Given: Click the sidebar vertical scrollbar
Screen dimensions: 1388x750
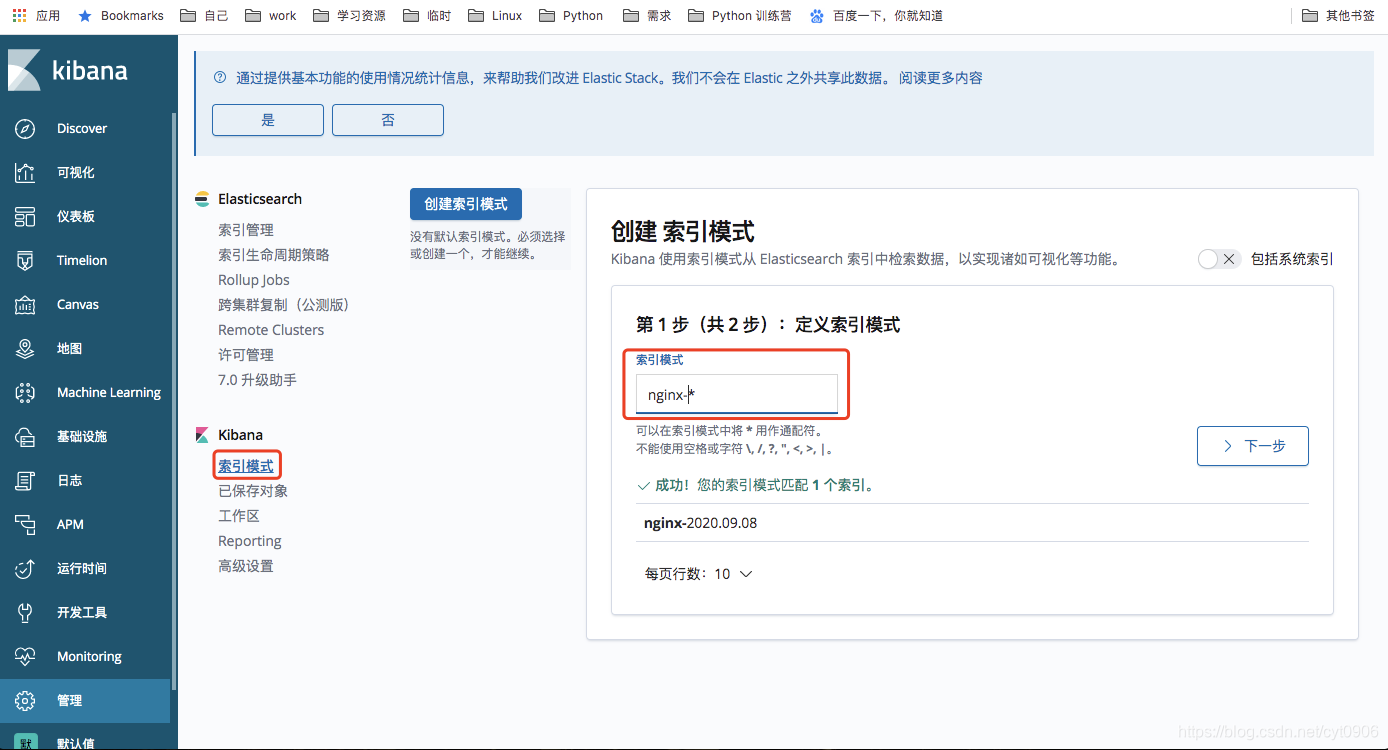Looking at the screenshot, I should (x=174, y=400).
